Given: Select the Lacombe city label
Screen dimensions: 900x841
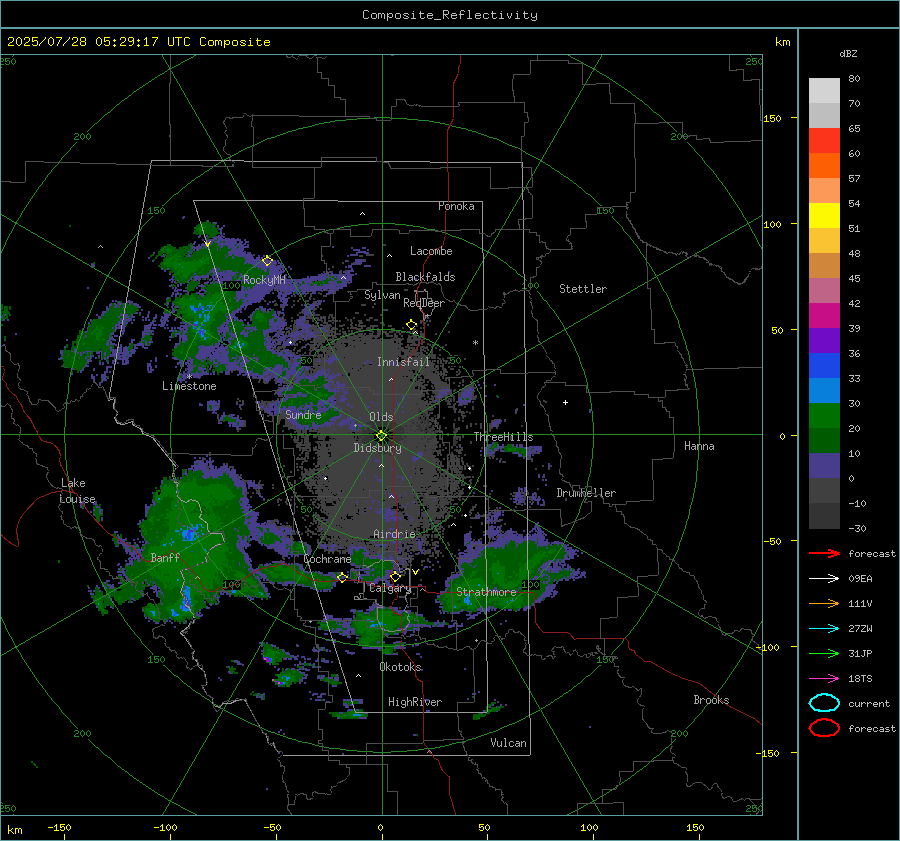Looking at the screenshot, I should tap(431, 251).
